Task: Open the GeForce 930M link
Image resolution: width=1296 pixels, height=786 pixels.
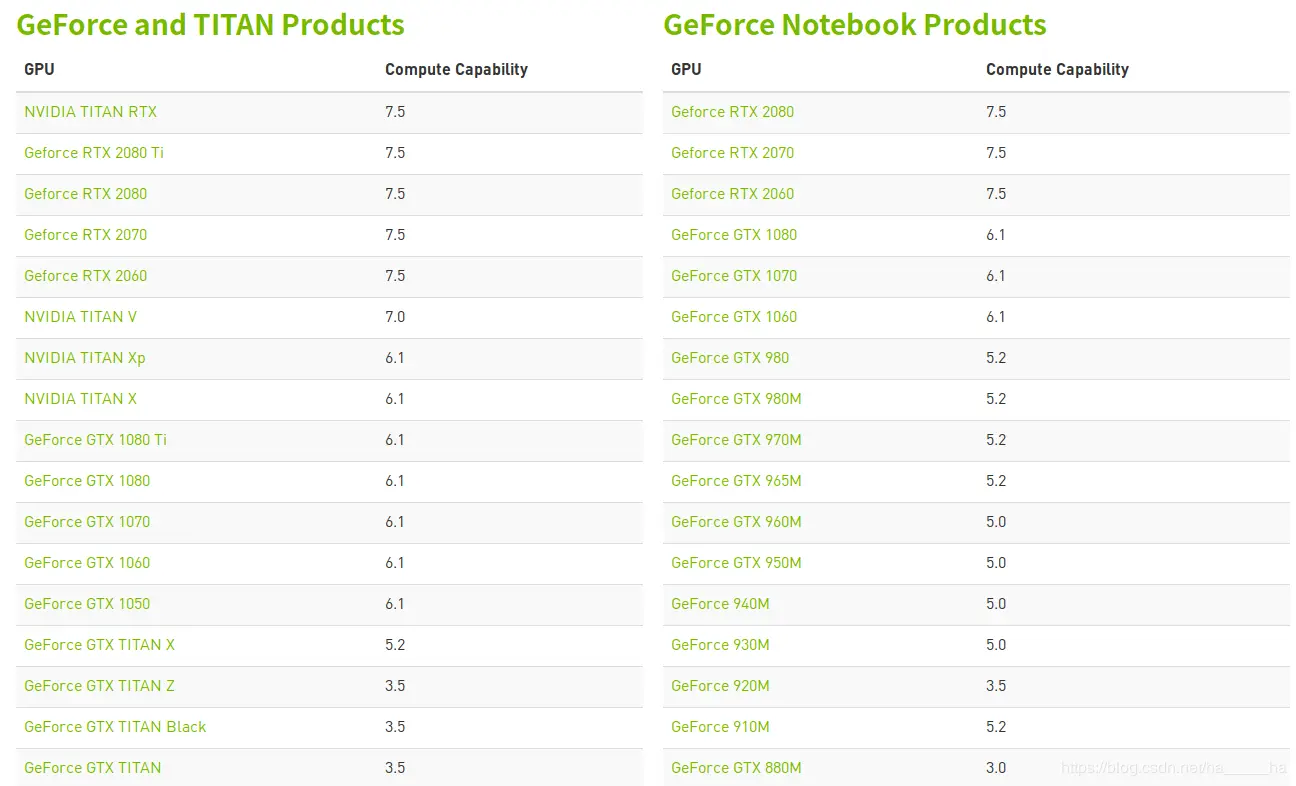Action: (x=720, y=645)
